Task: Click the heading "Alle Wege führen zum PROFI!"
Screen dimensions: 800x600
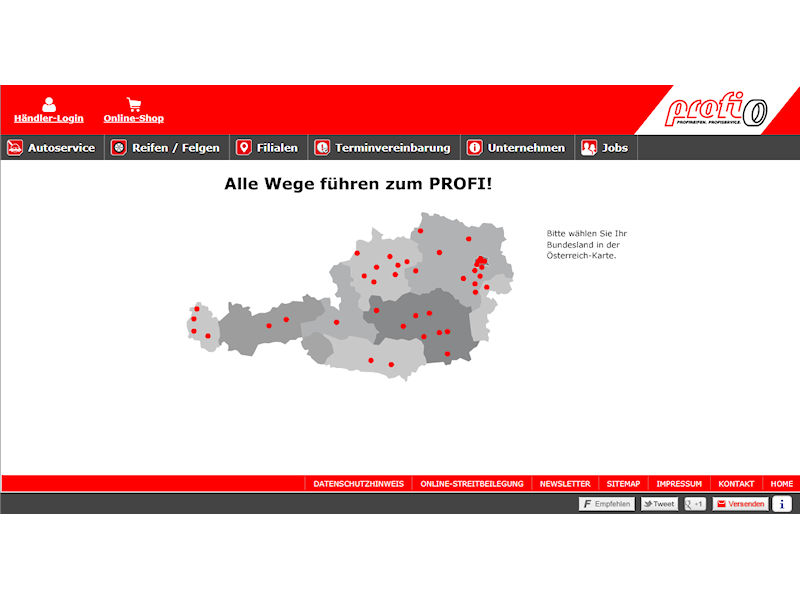Action: (358, 184)
